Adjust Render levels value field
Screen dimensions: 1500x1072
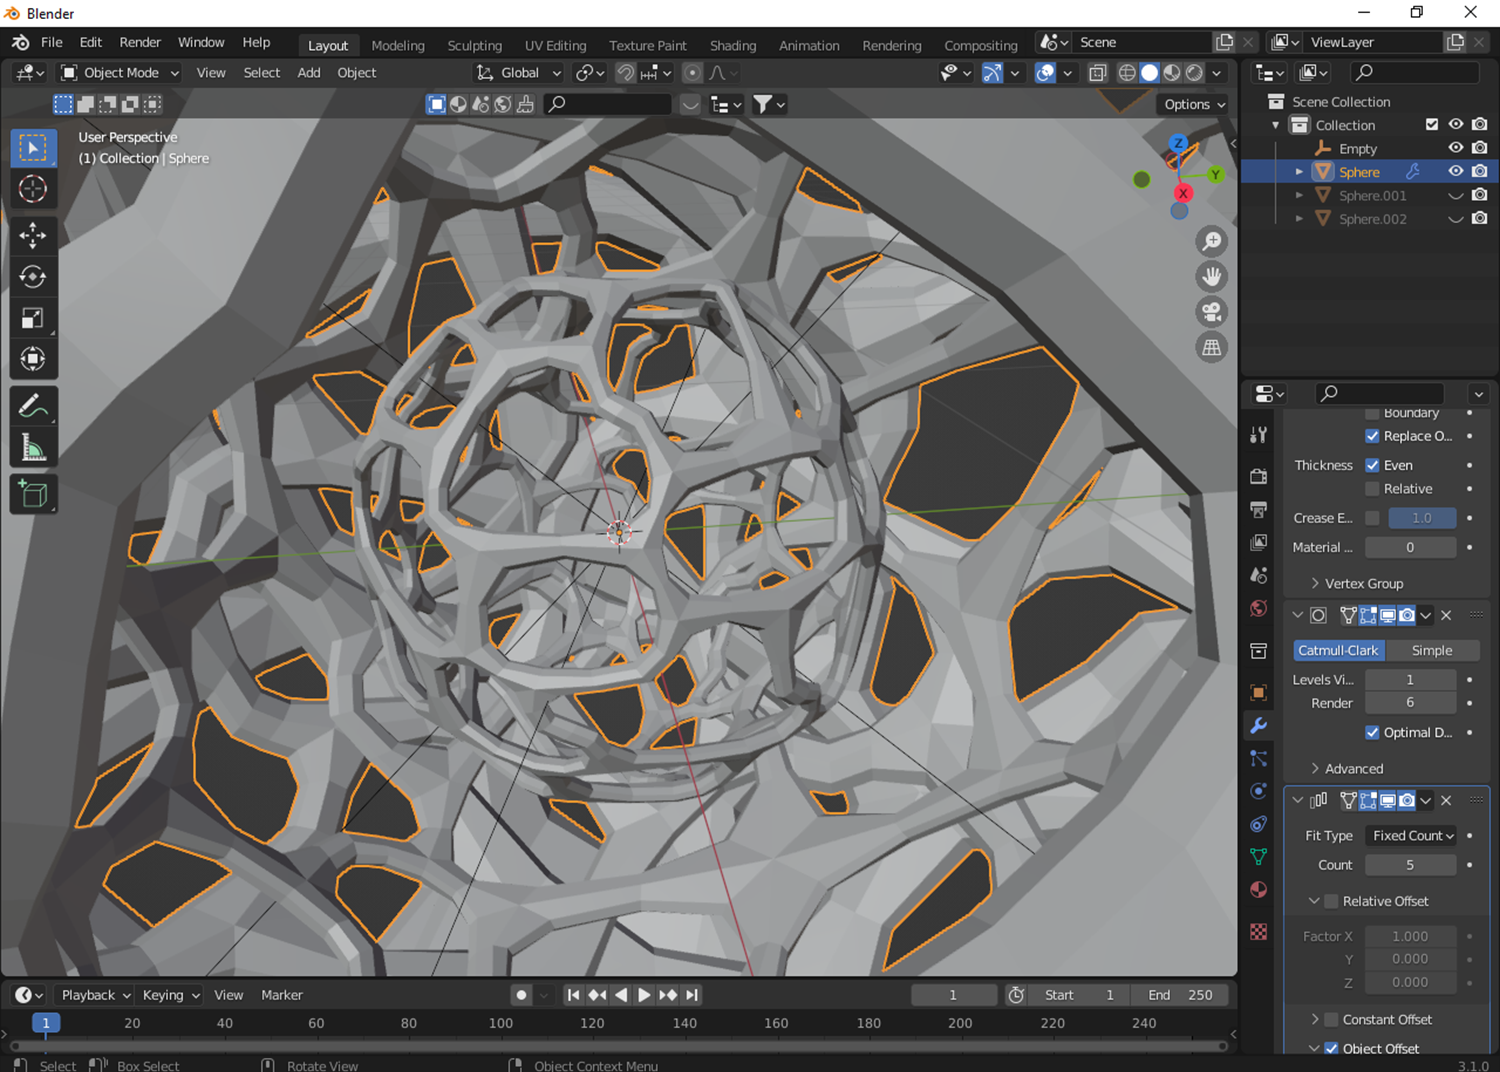click(1411, 703)
